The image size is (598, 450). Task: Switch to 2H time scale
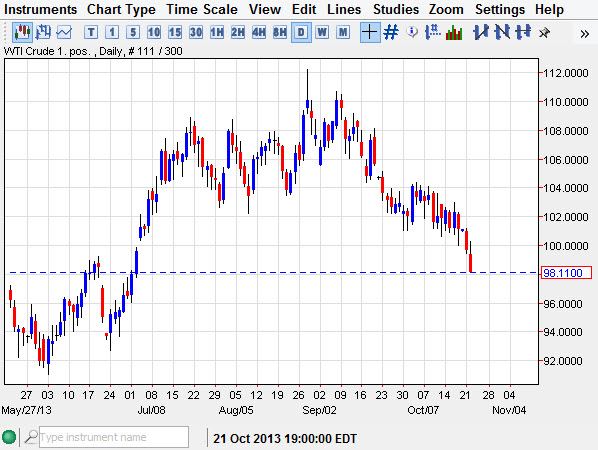238,32
